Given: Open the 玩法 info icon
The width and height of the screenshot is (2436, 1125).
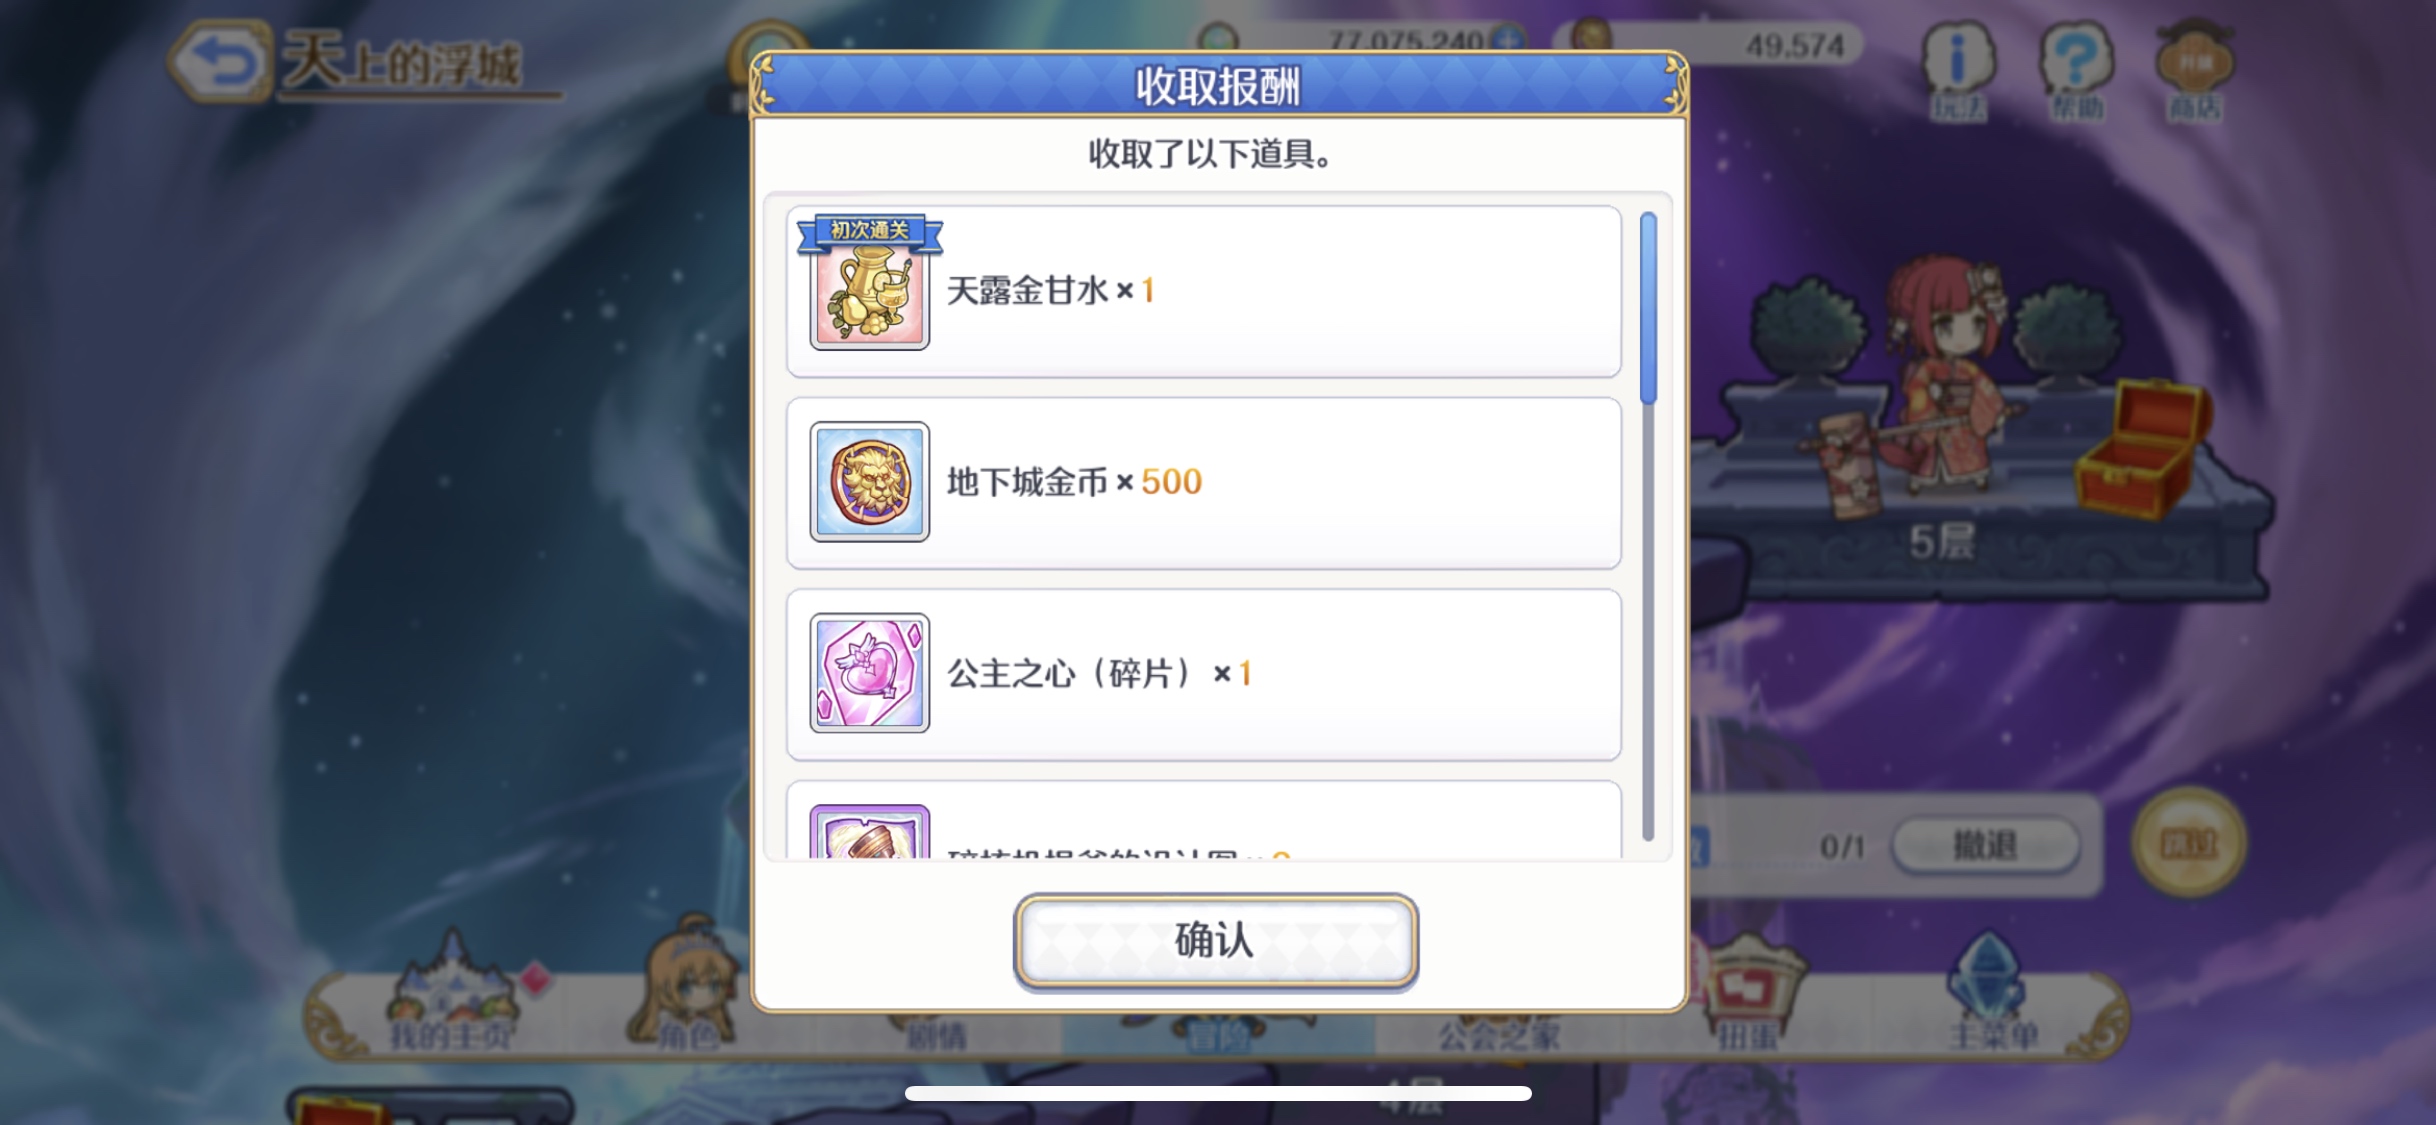Looking at the screenshot, I should 1957,72.
